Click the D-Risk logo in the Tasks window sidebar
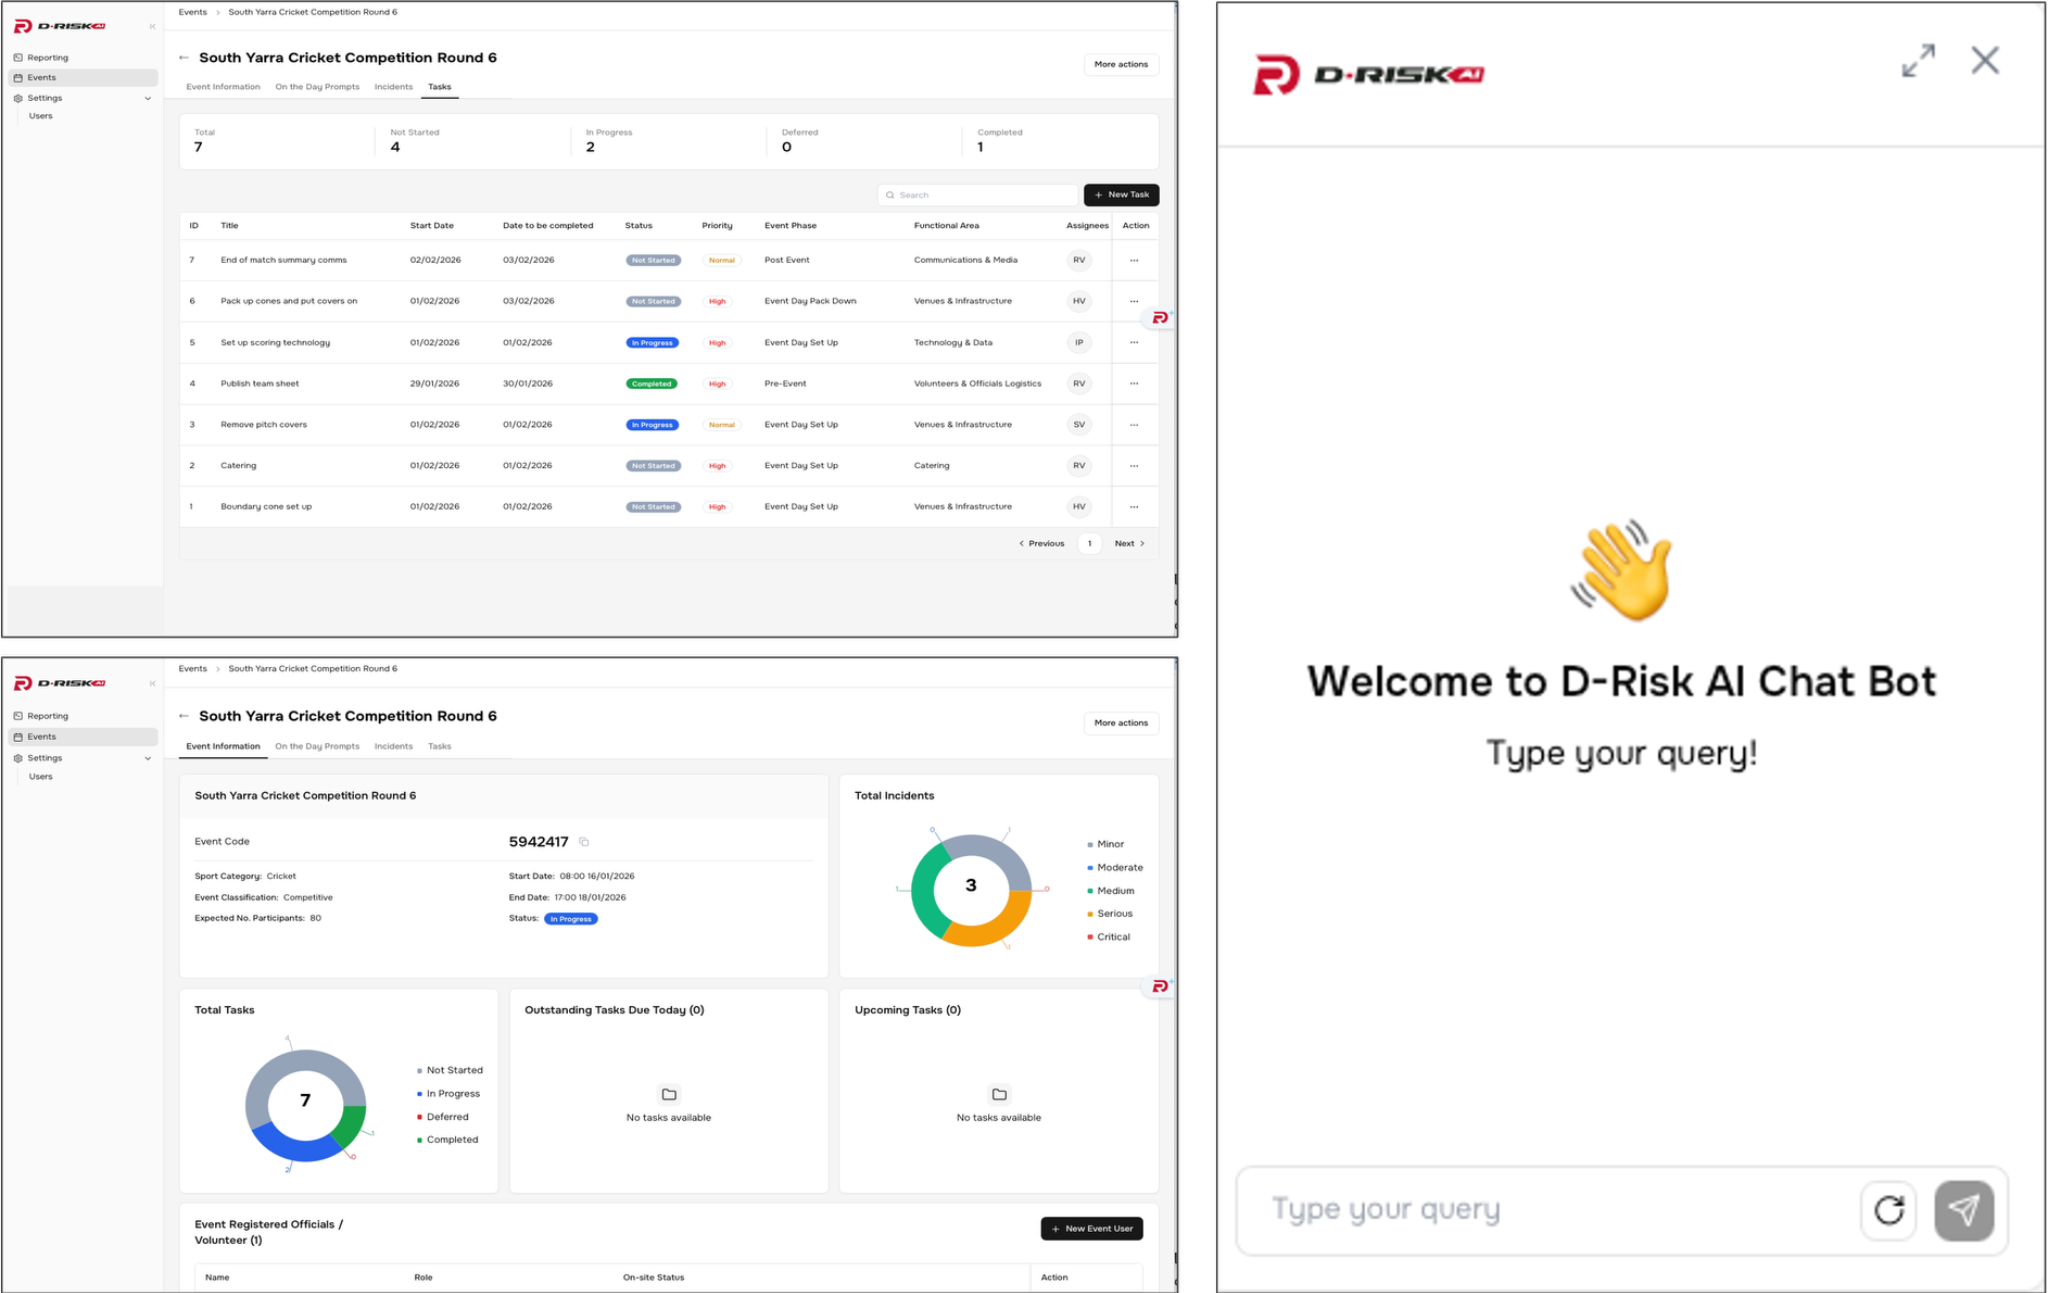 59,26
